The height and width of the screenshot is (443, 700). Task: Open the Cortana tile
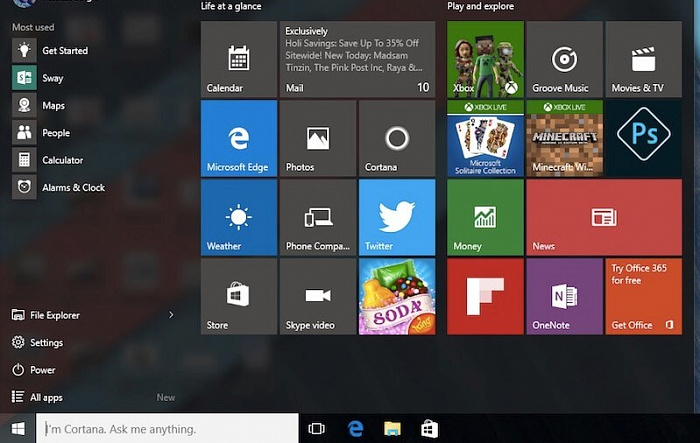pyautogui.click(x=396, y=137)
